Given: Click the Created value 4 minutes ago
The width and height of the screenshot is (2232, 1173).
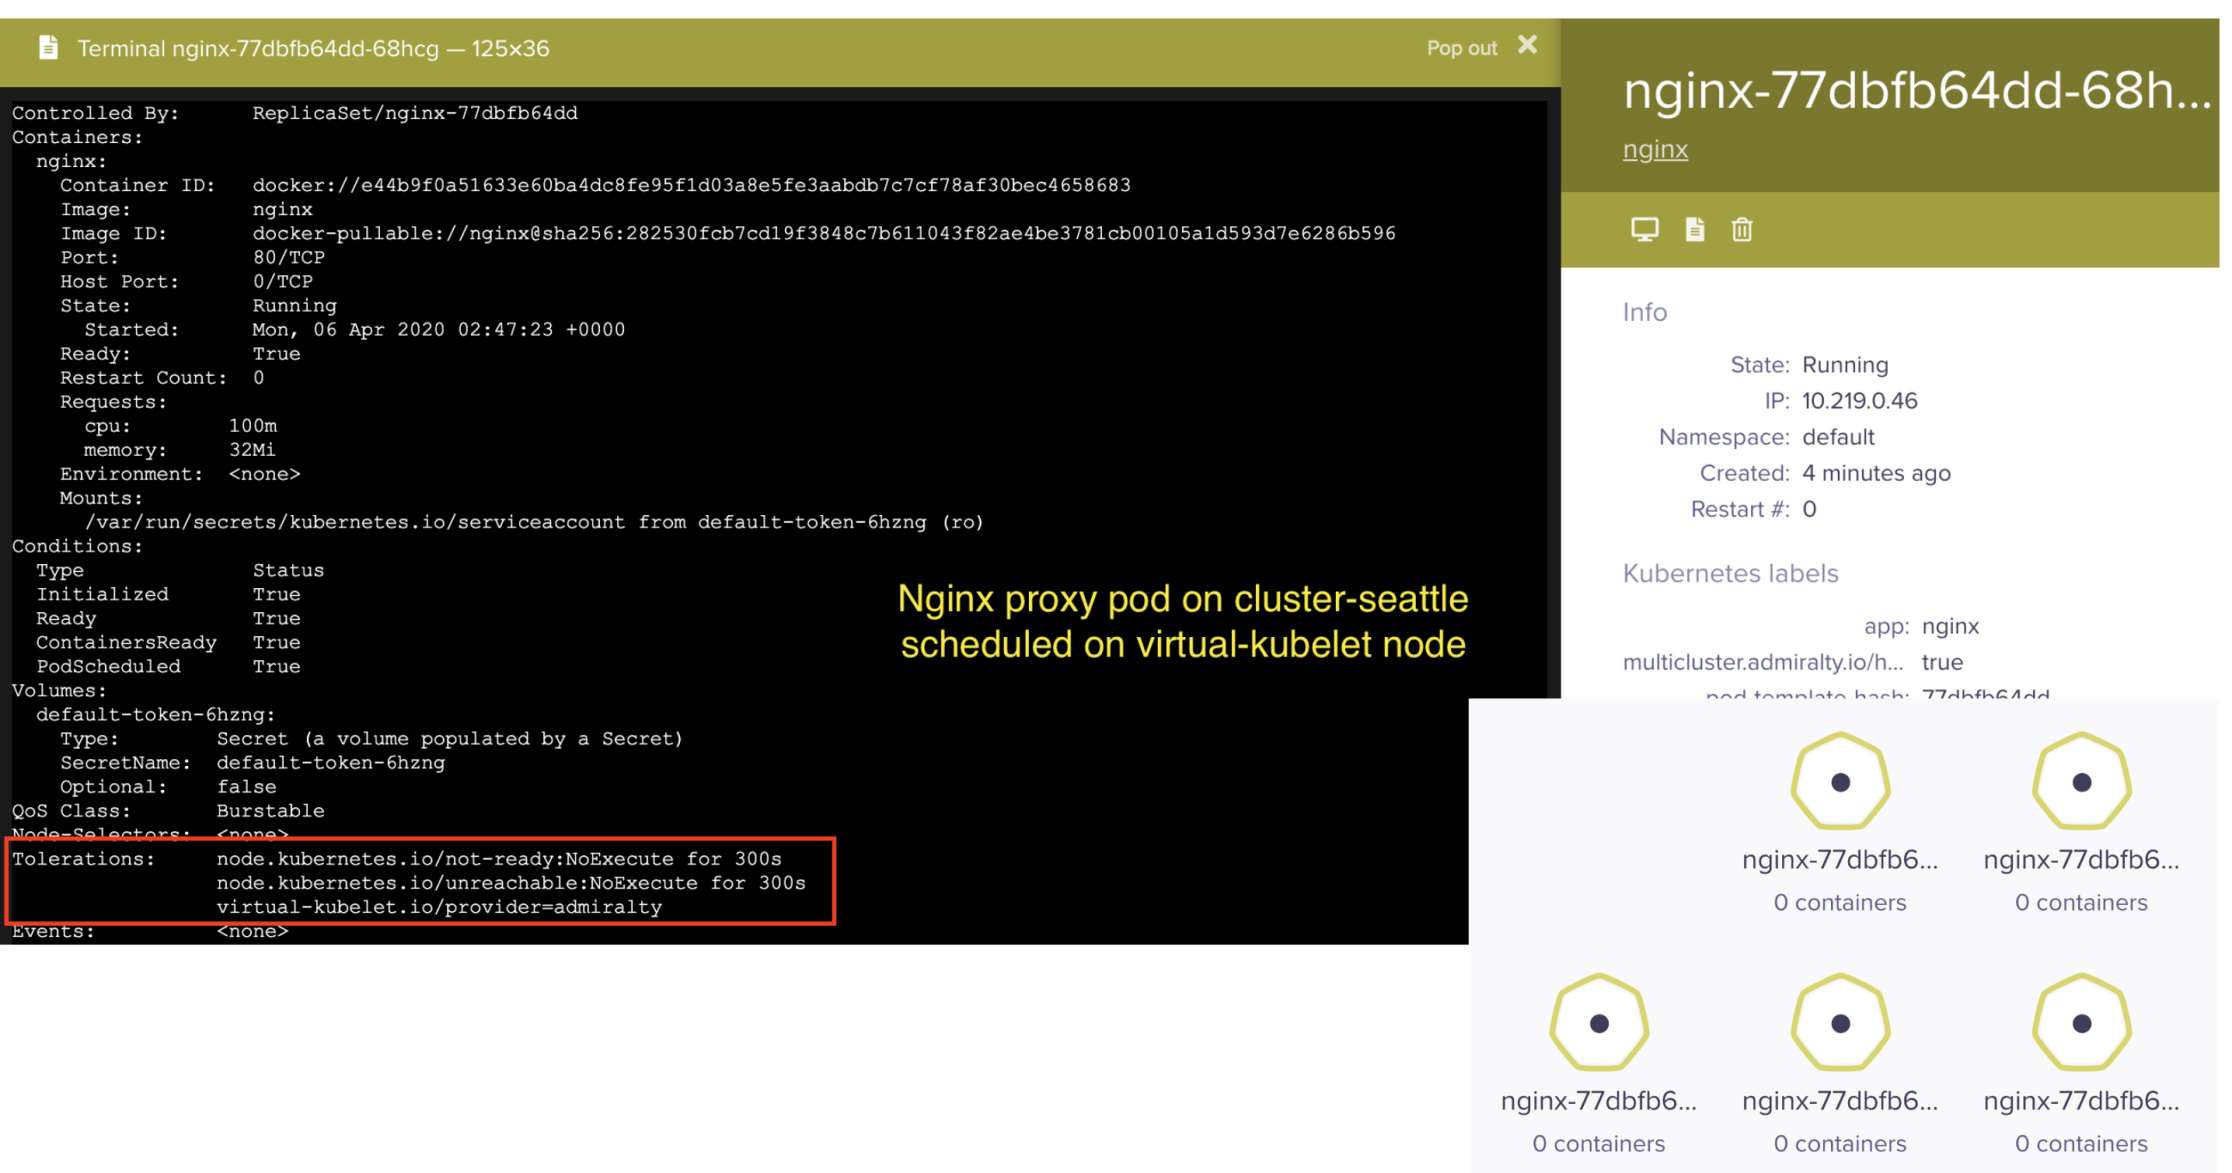Looking at the screenshot, I should [1876, 473].
